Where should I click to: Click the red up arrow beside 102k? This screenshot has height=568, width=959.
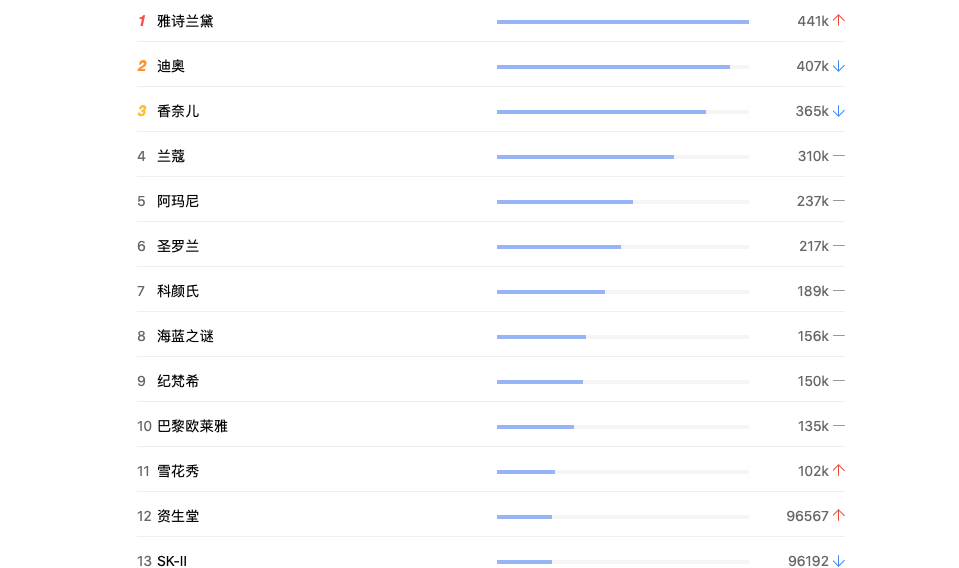[839, 471]
